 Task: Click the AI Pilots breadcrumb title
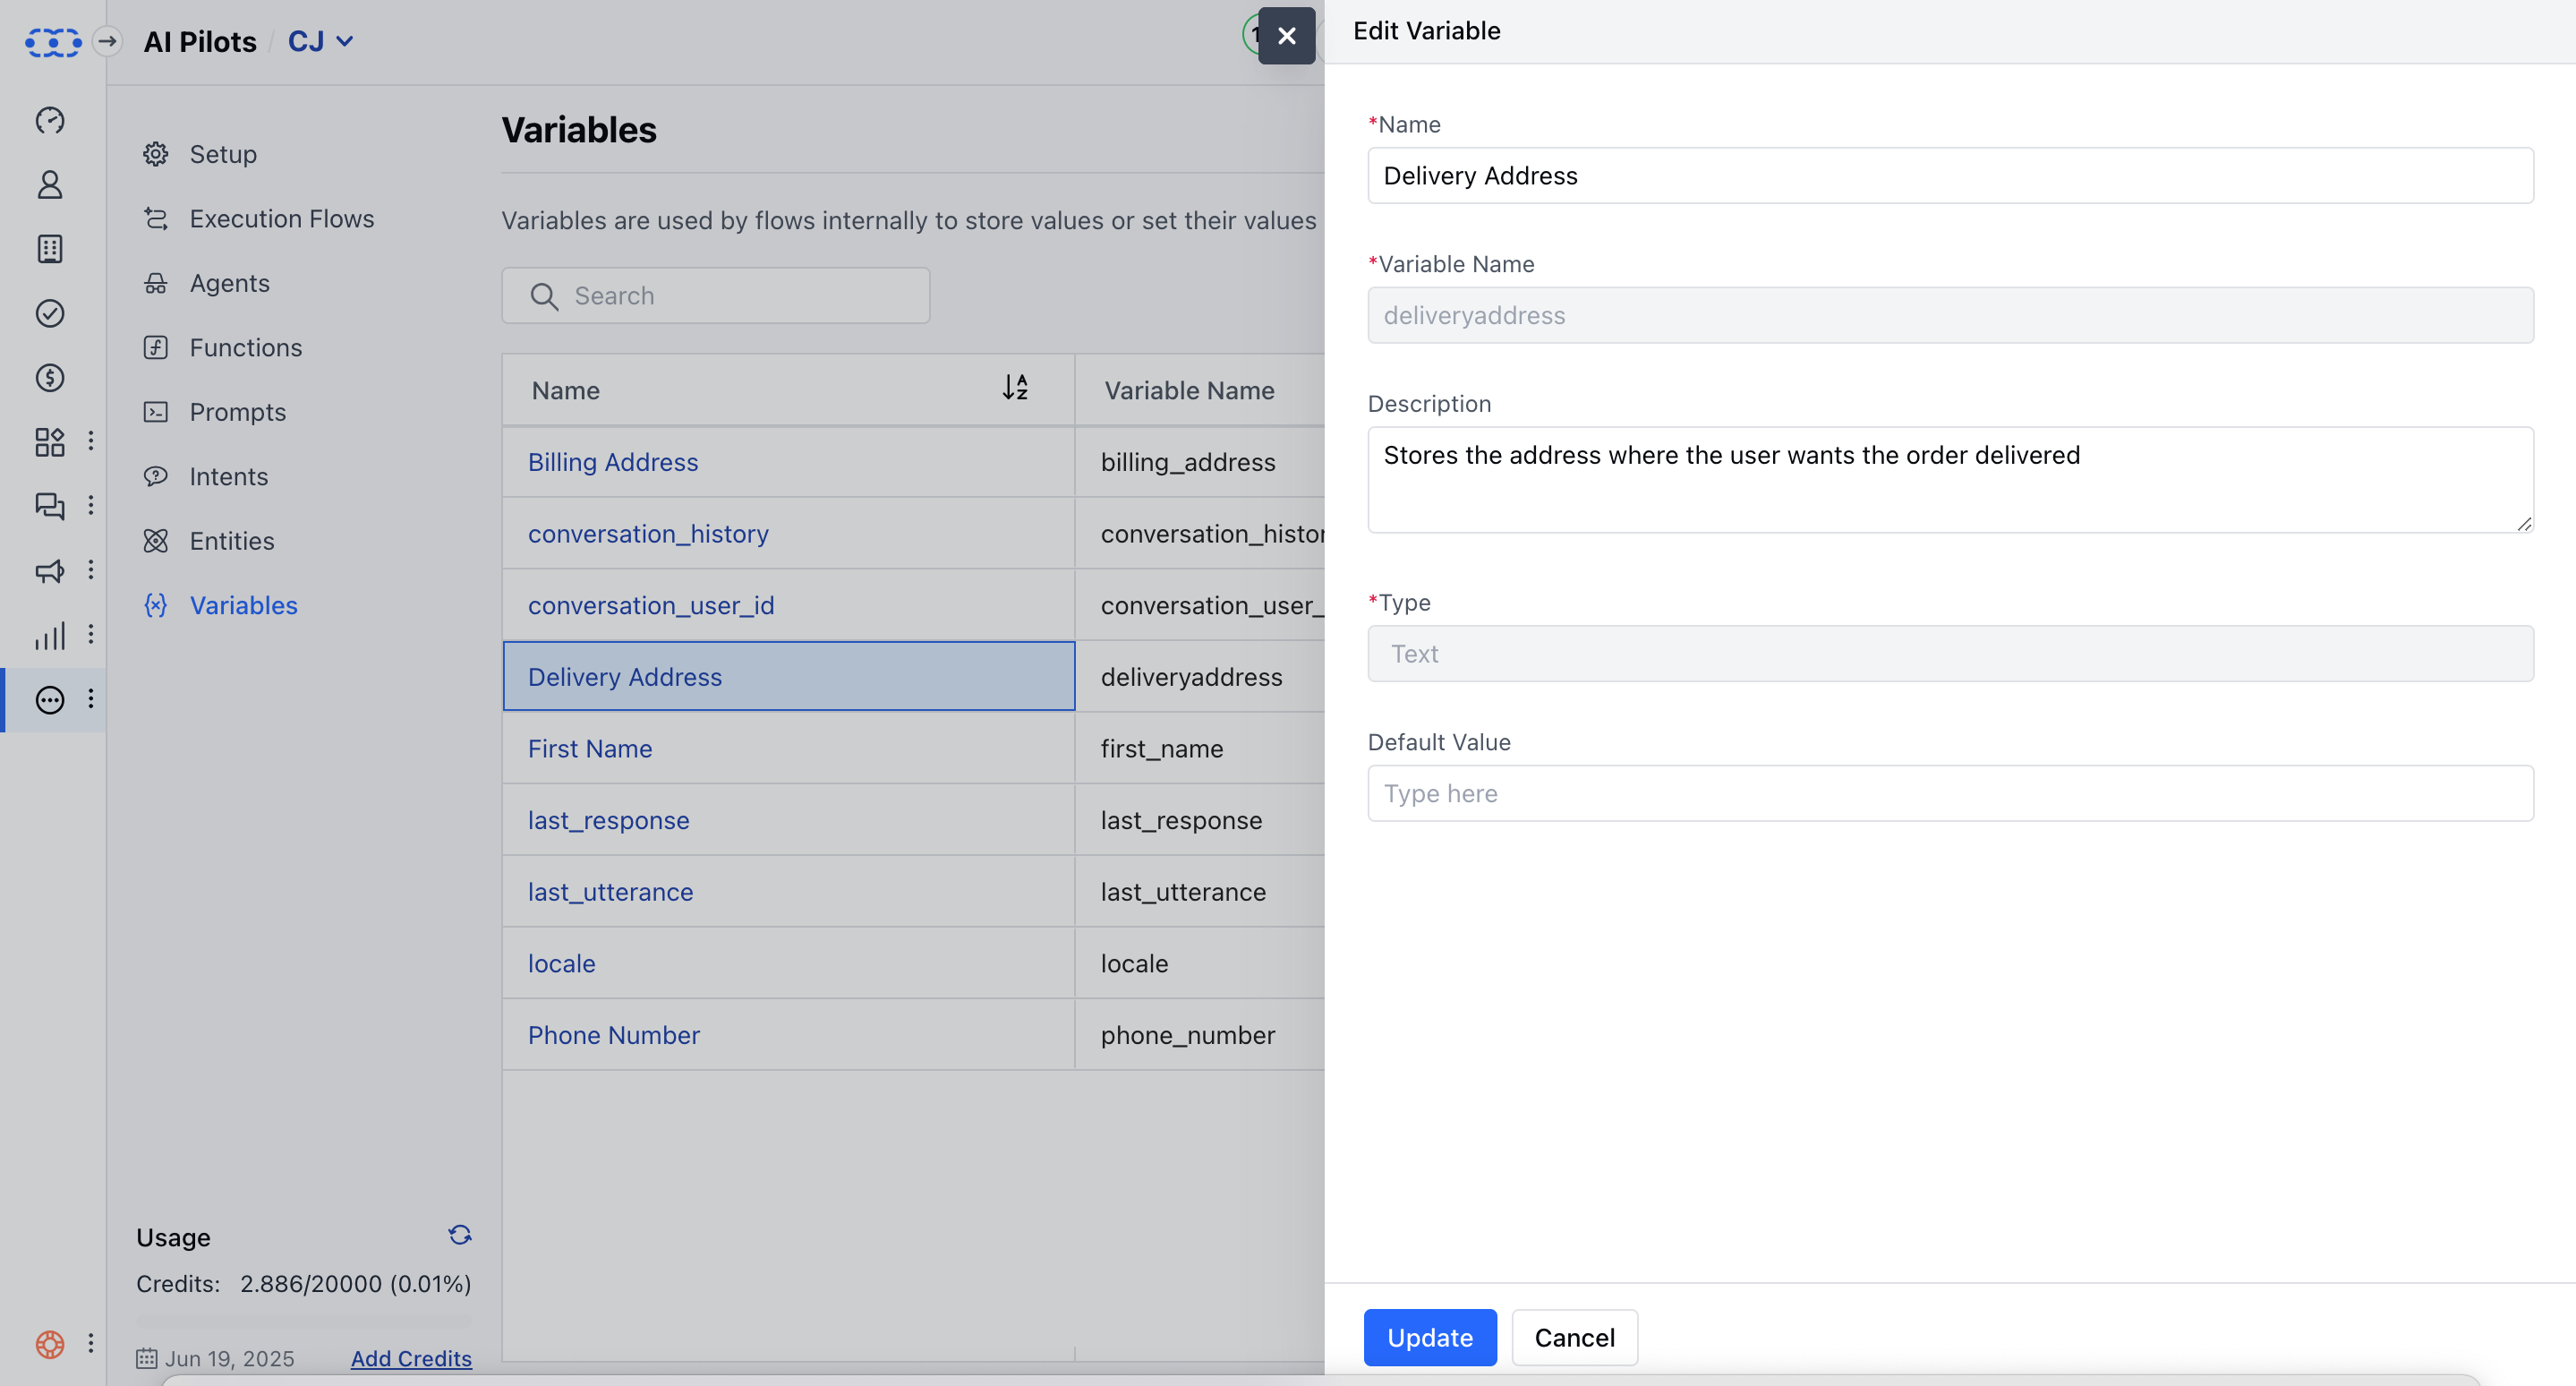click(200, 41)
